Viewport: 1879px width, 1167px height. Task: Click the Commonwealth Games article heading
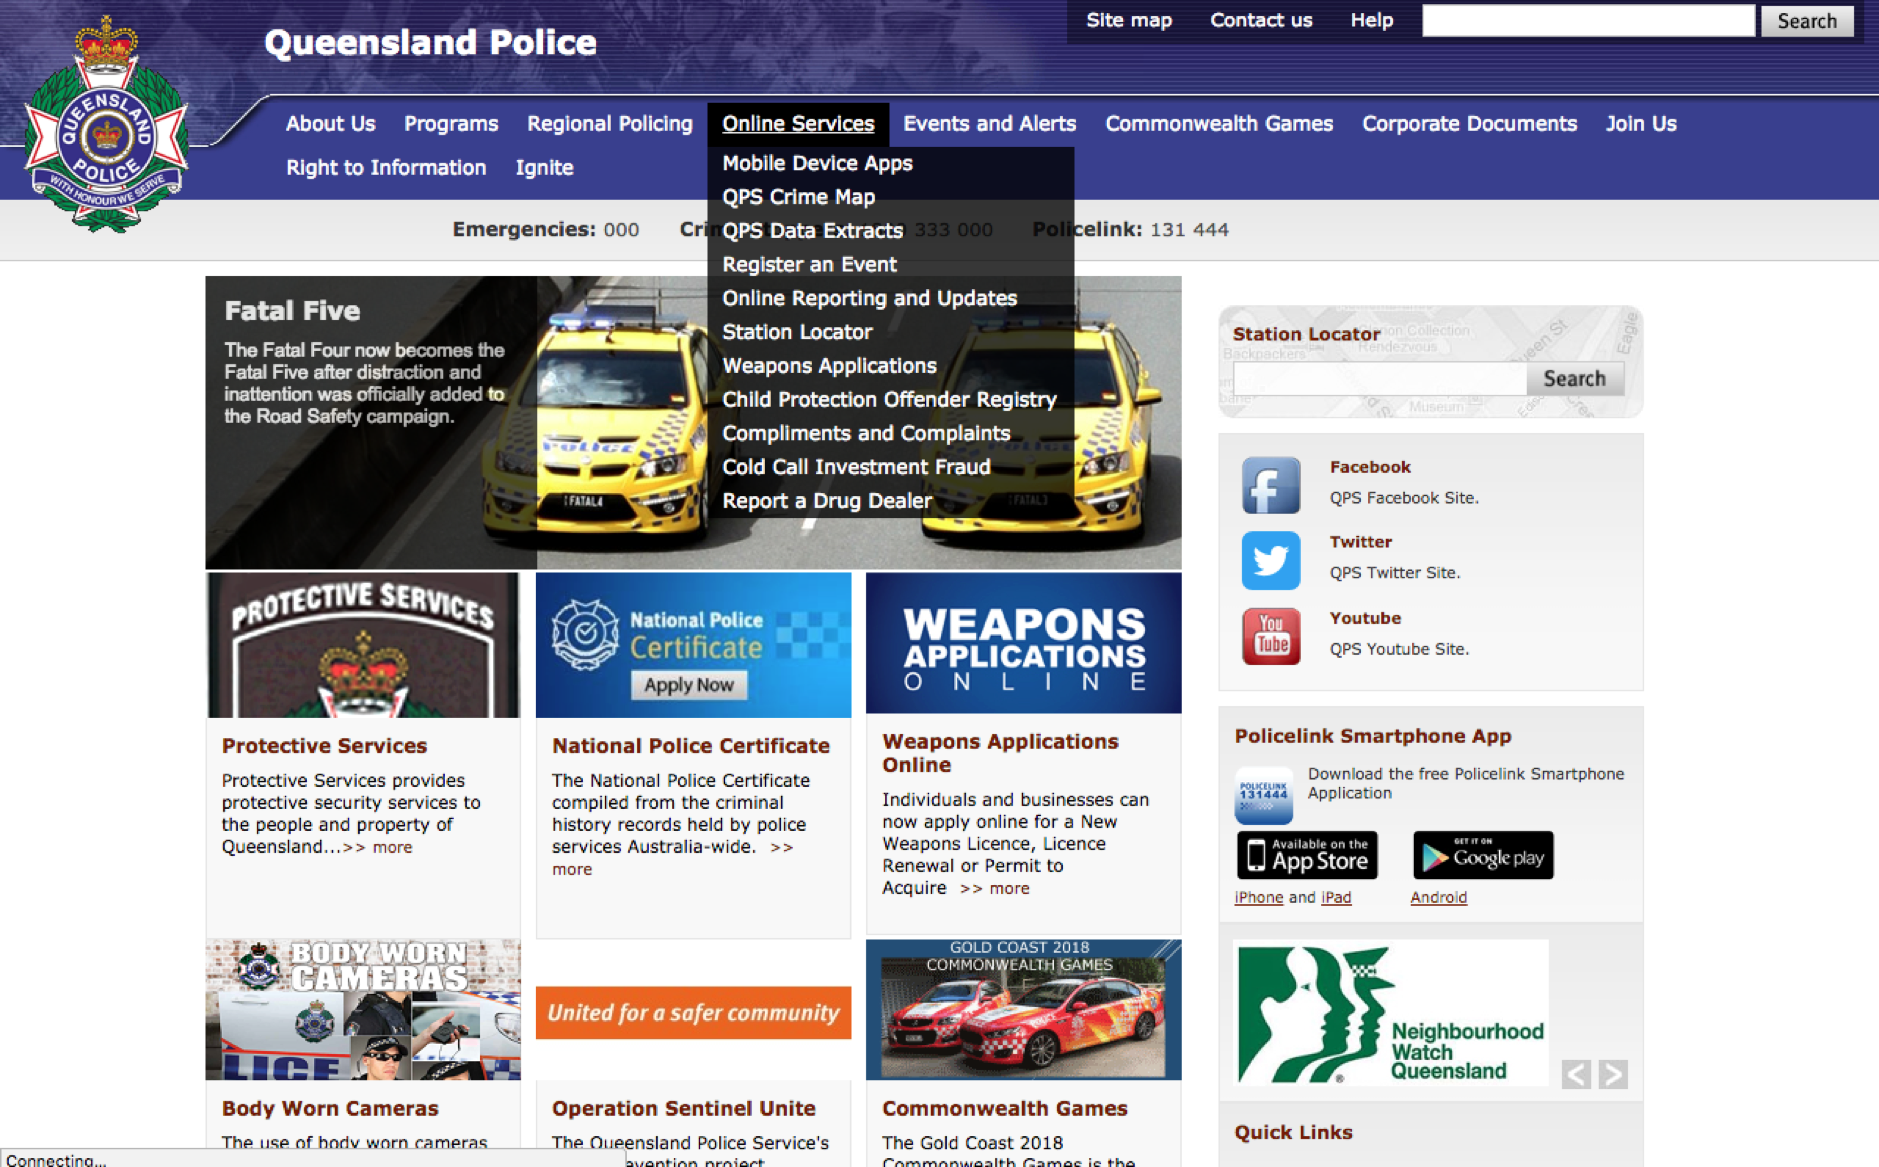1005,1109
